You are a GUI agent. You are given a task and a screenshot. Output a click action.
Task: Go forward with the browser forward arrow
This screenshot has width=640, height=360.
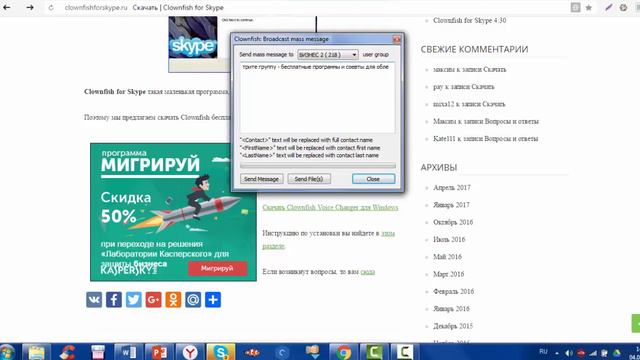click(x=30, y=7)
